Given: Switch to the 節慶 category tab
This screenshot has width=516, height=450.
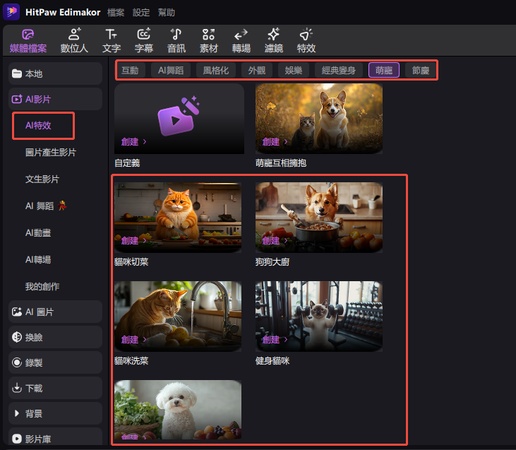Looking at the screenshot, I should click(420, 70).
